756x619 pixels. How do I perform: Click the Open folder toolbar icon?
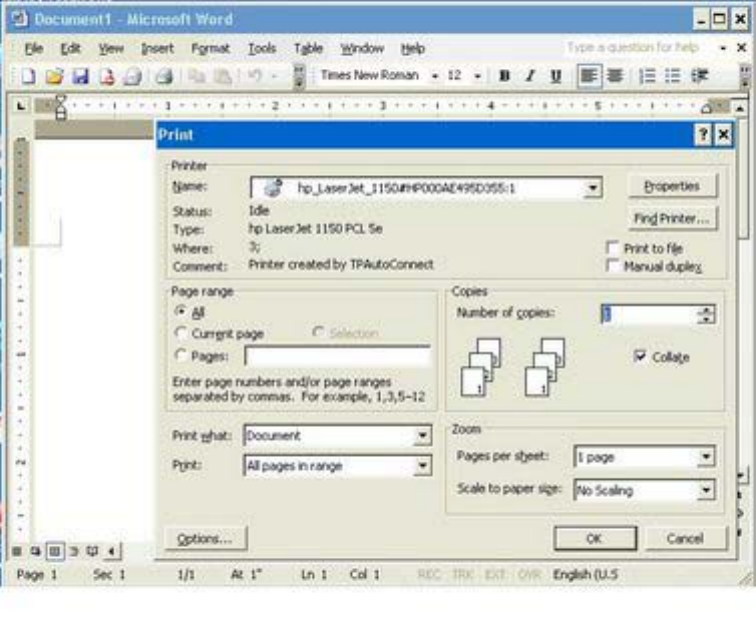point(54,76)
